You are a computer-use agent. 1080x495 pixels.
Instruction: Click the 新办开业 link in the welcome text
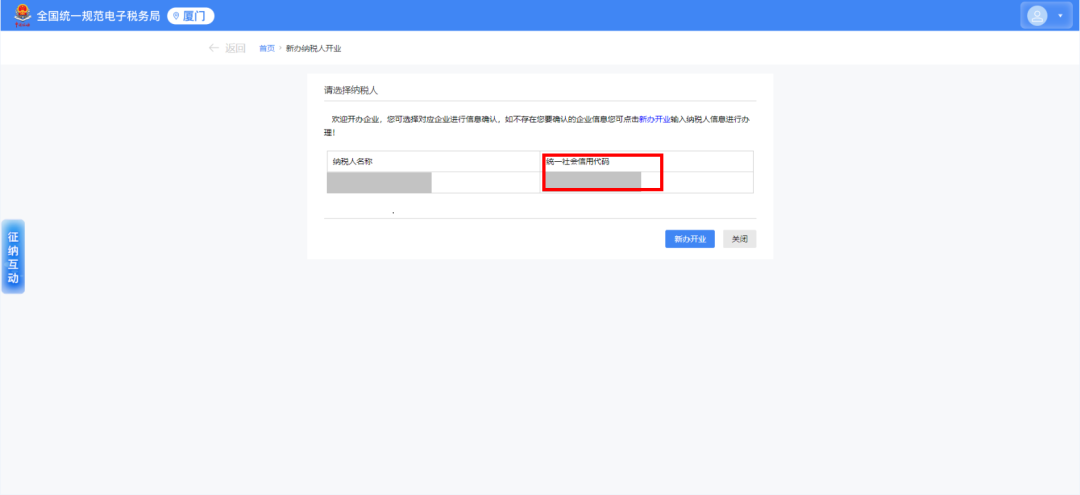point(654,119)
